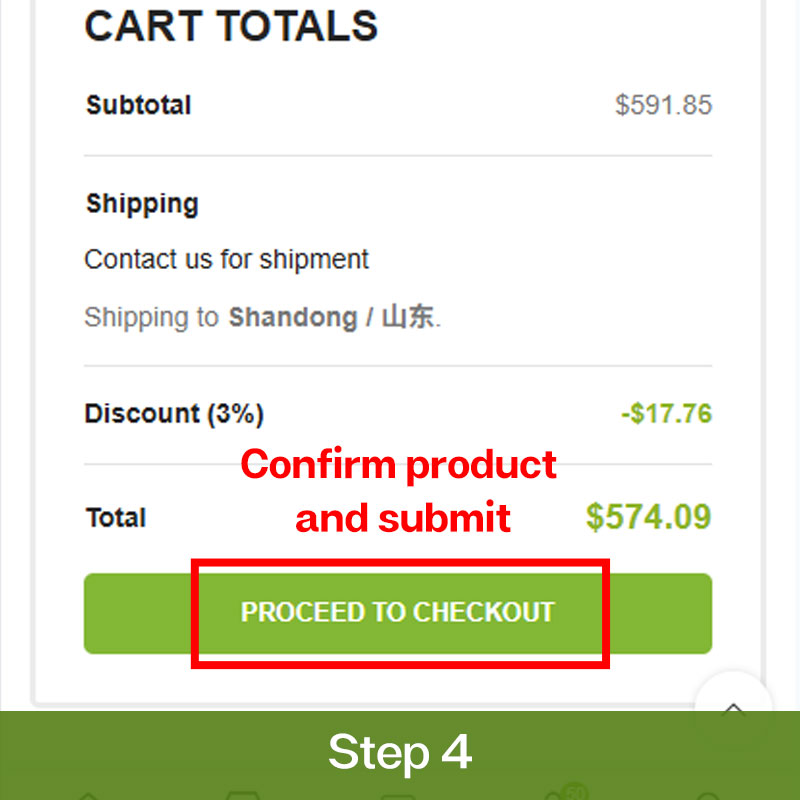Tap the middle icon in bottom navigation
The image size is (800, 800).
point(398,795)
